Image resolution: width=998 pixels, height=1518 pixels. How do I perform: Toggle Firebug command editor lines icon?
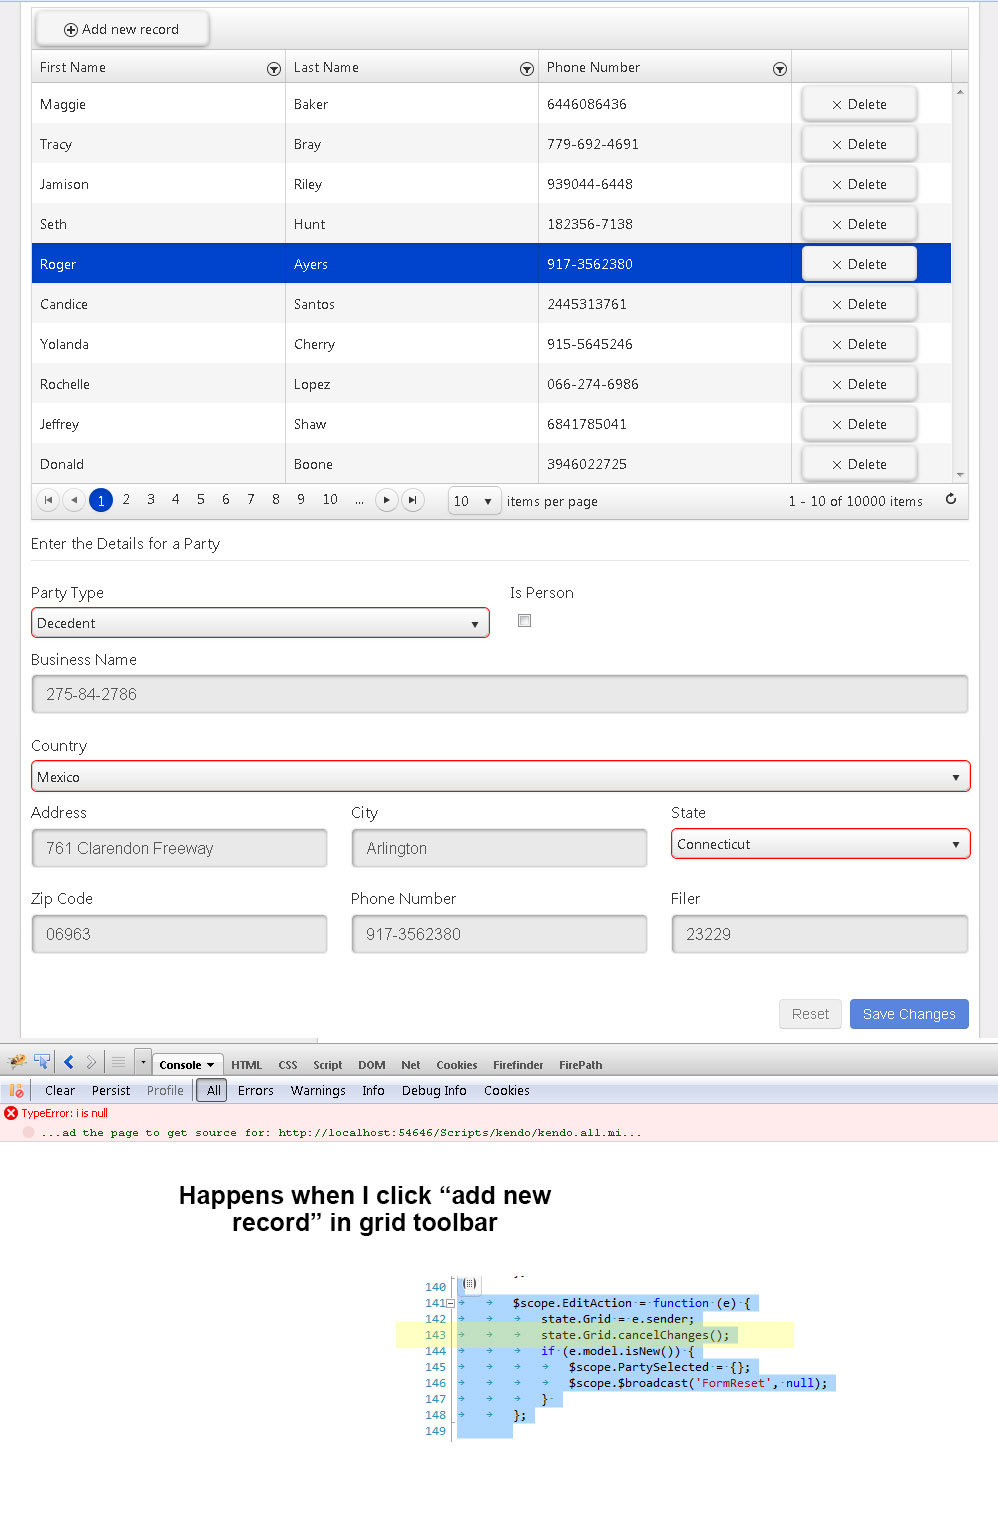click(118, 1062)
